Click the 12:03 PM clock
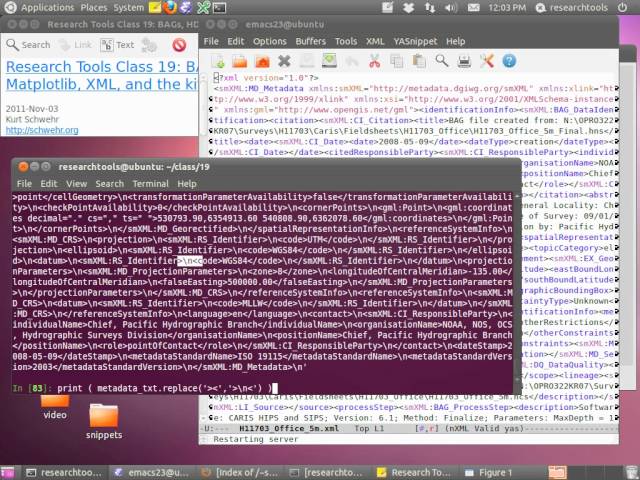Screen dimensions: 640x480 [507, 7]
